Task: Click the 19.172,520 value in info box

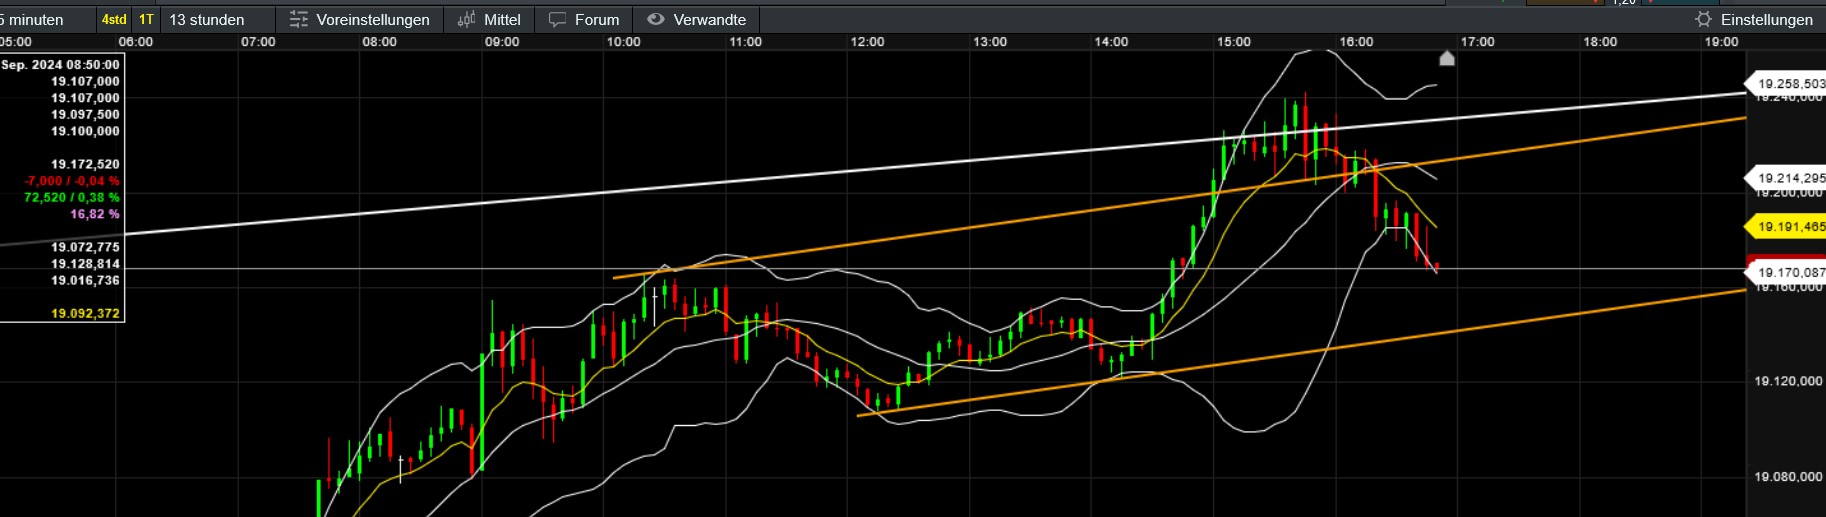Action: 85,164
